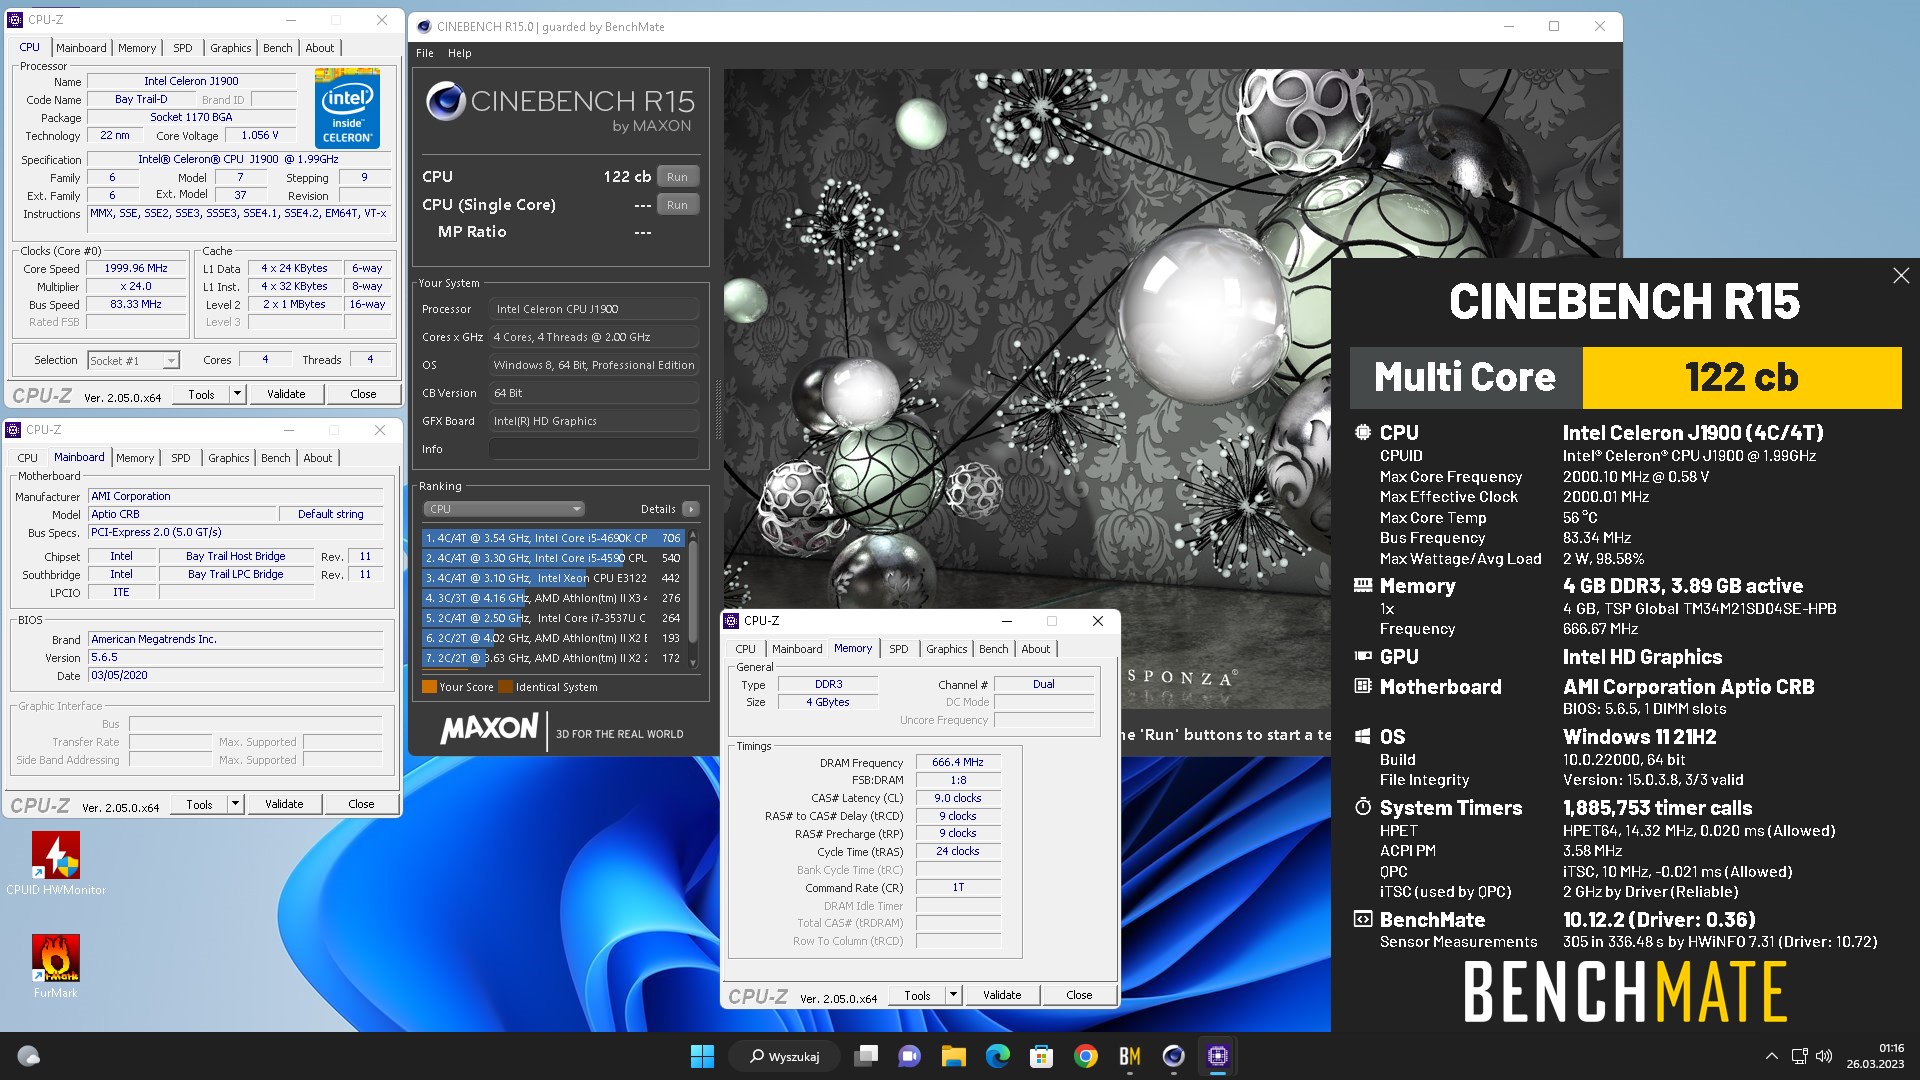Launch Google Chrome from taskbar

pos(1085,1056)
